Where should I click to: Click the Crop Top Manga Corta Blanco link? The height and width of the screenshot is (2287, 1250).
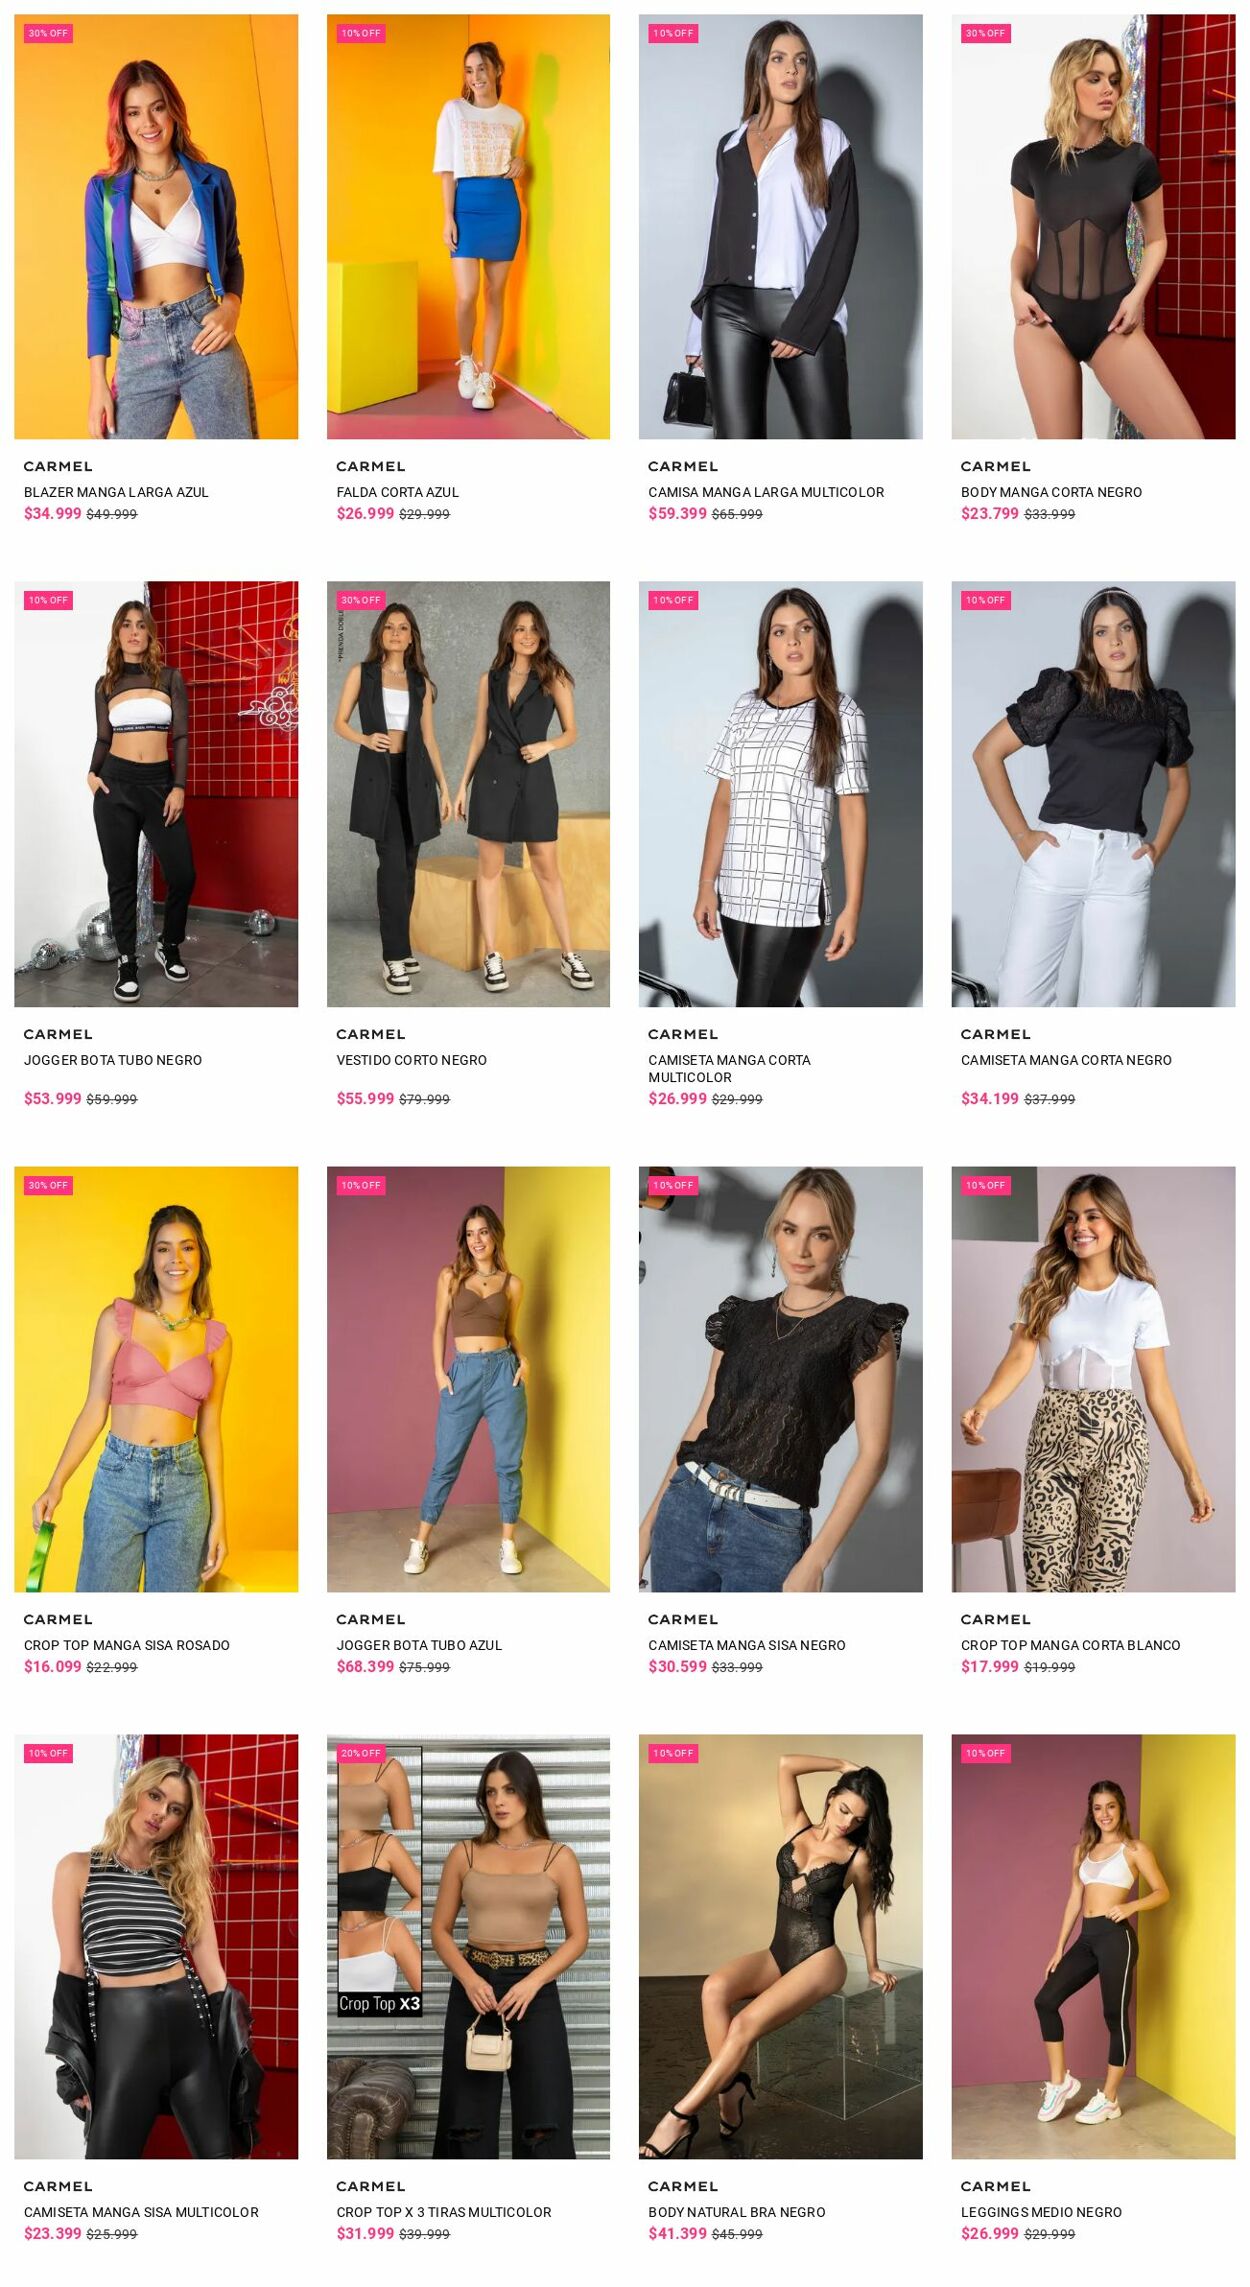point(1070,1645)
